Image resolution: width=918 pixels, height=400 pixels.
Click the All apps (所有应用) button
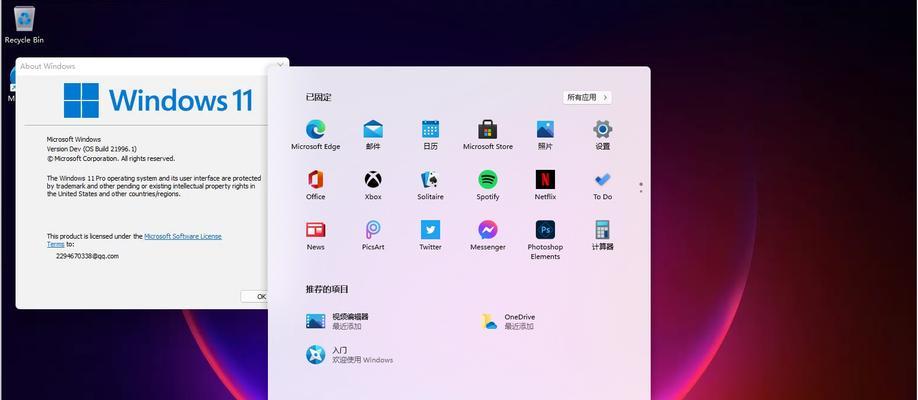(x=587, y=97)
